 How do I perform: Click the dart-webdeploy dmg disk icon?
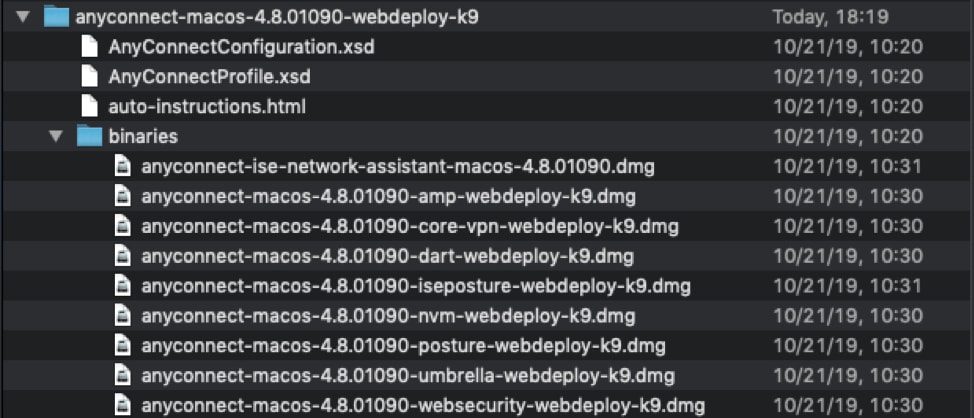(x=122, y=256)
